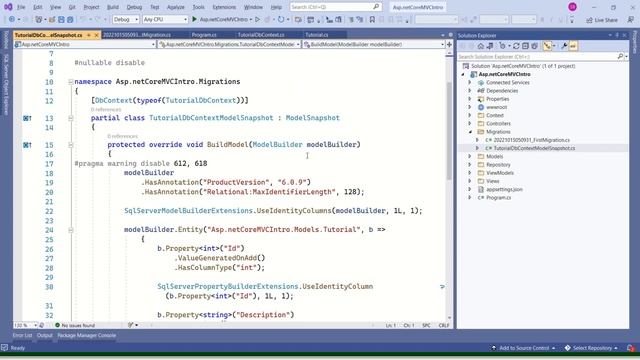Click Show All Files icon in Solution Explorer
Viewport: 640px width, 360px height.
534,46
